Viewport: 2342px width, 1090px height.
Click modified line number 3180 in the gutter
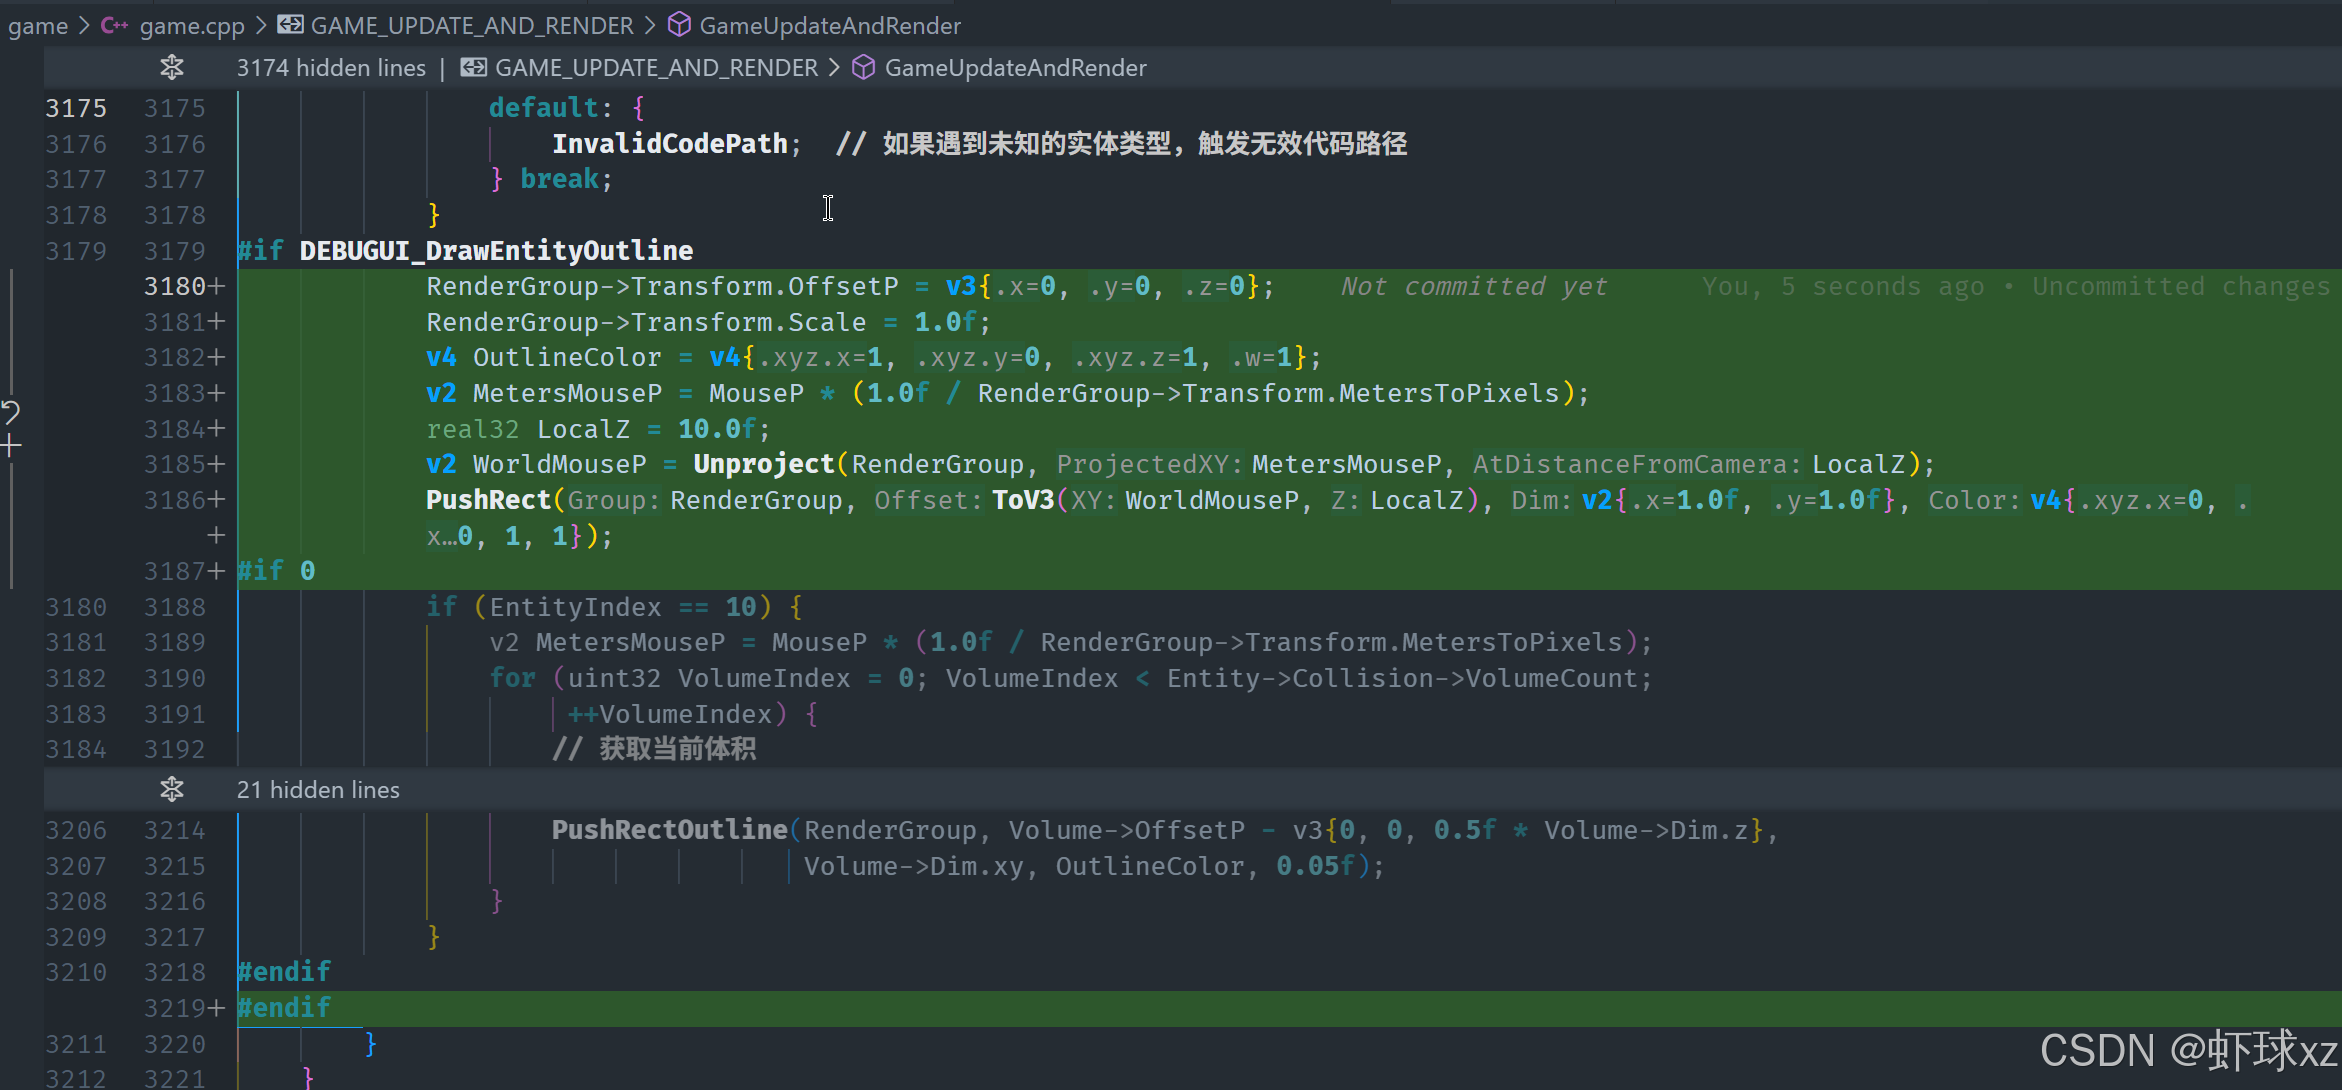click(175, 287)
